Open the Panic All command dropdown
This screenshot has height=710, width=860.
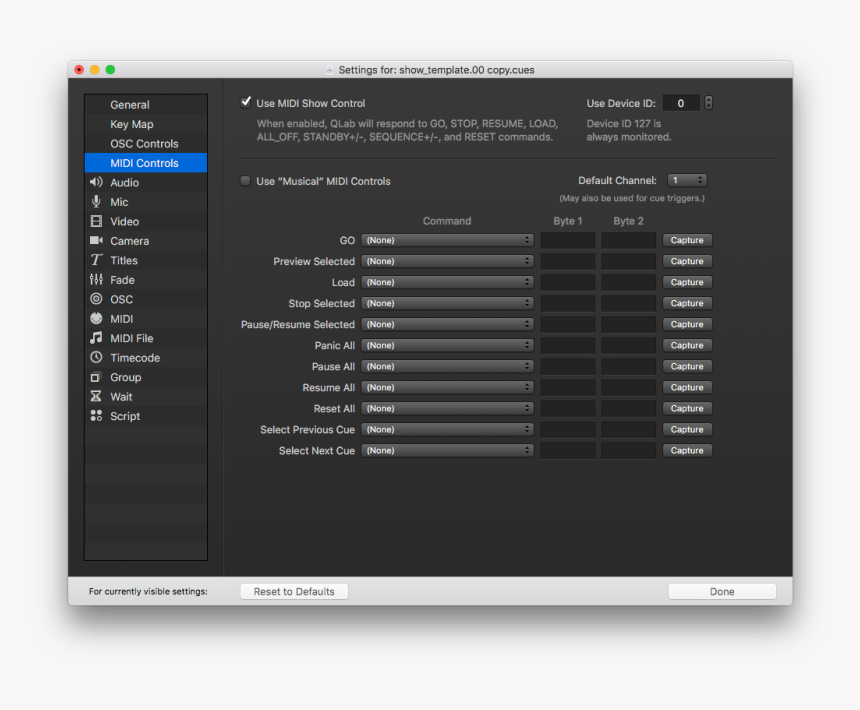pyautogui.click(x=447, y=345)
